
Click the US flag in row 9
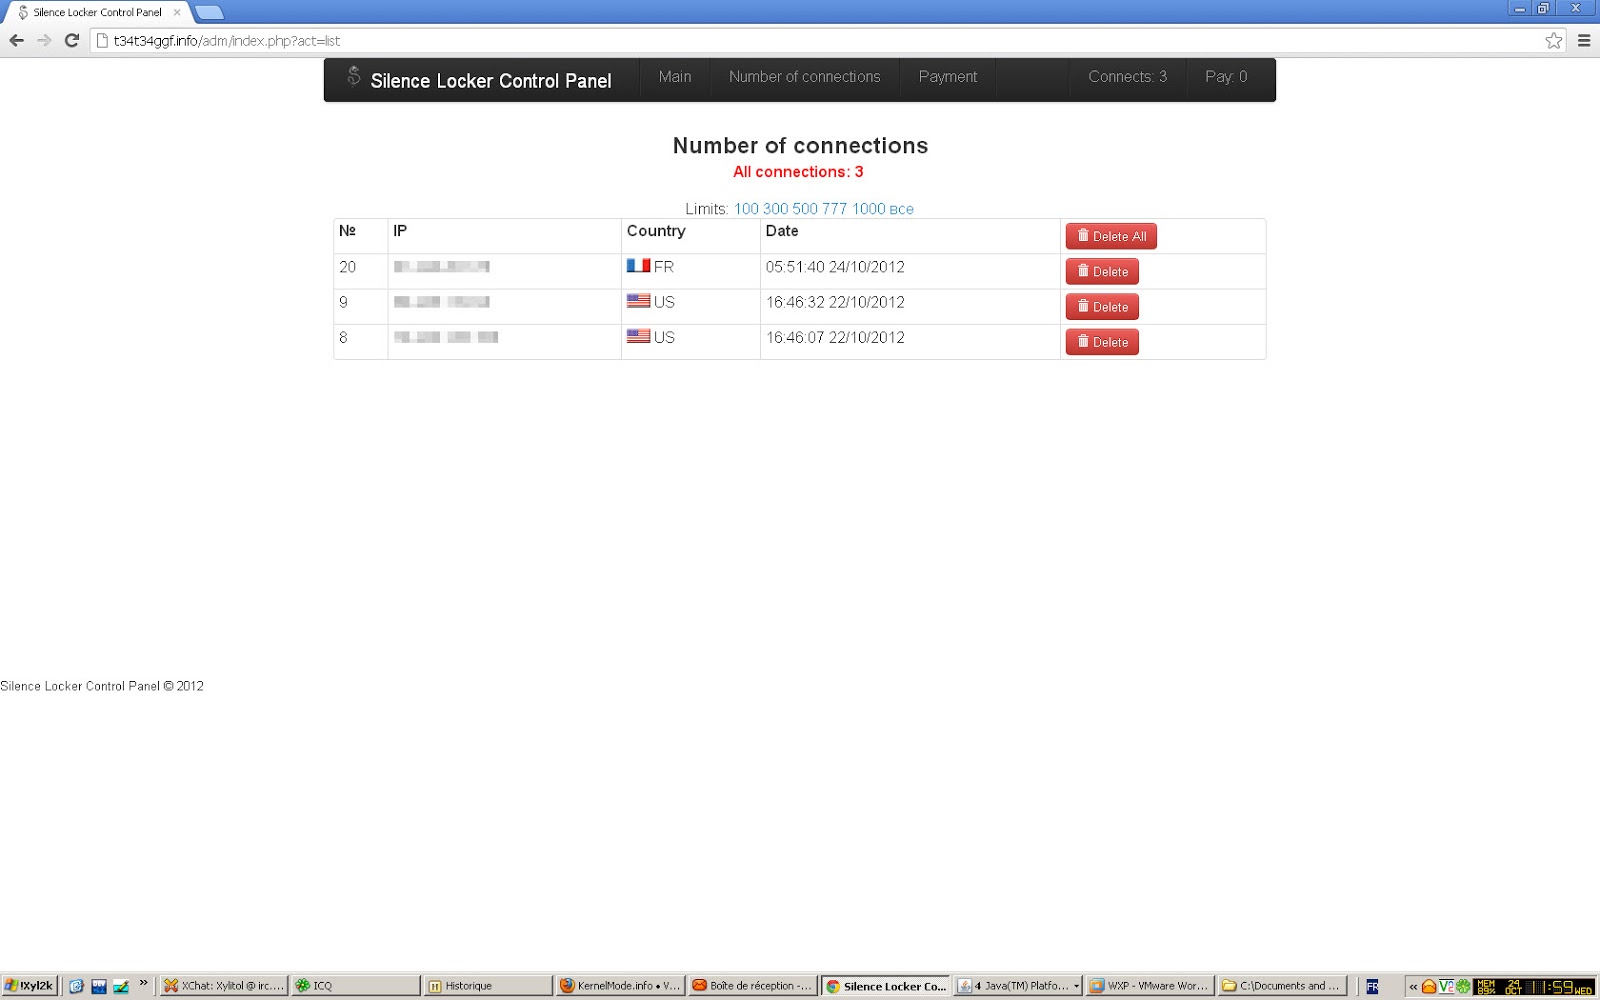tap(638, 301)
